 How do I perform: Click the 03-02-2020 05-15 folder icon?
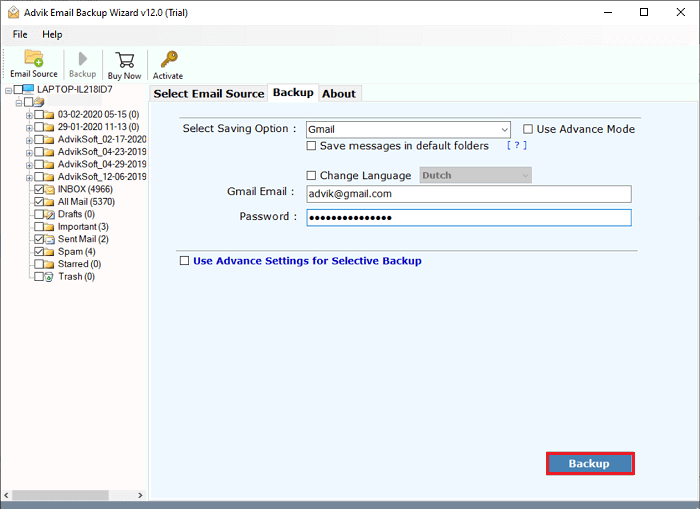pos(50,115)
